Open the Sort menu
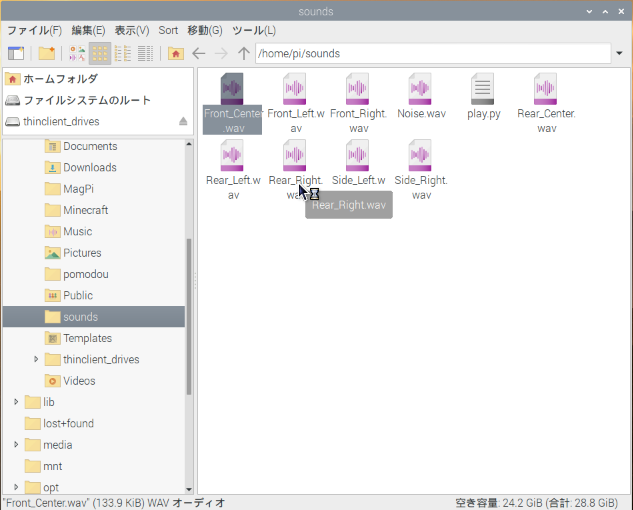The height and width of the screenshot is (510, 633). (x=168, y=30)
